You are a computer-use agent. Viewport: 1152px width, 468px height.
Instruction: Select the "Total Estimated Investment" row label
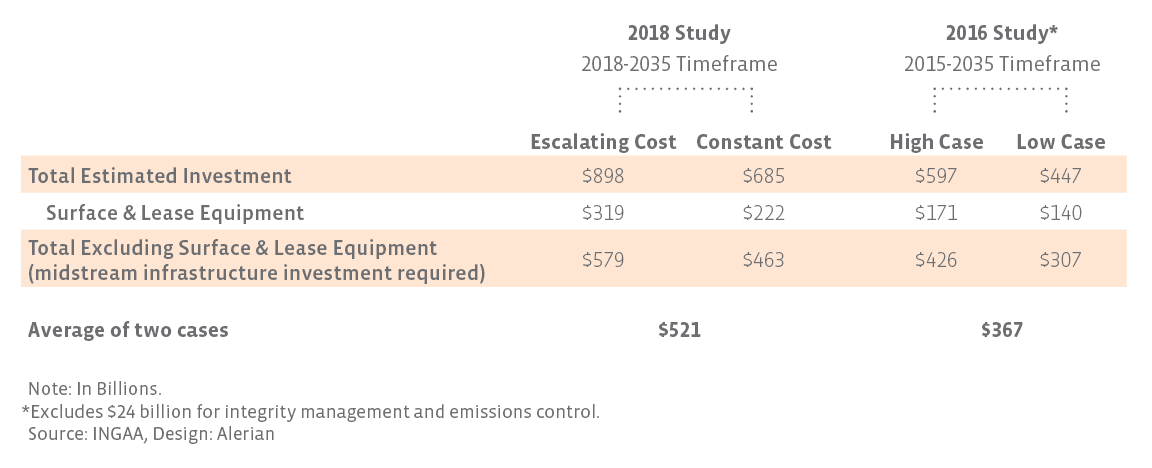[160, 176]
